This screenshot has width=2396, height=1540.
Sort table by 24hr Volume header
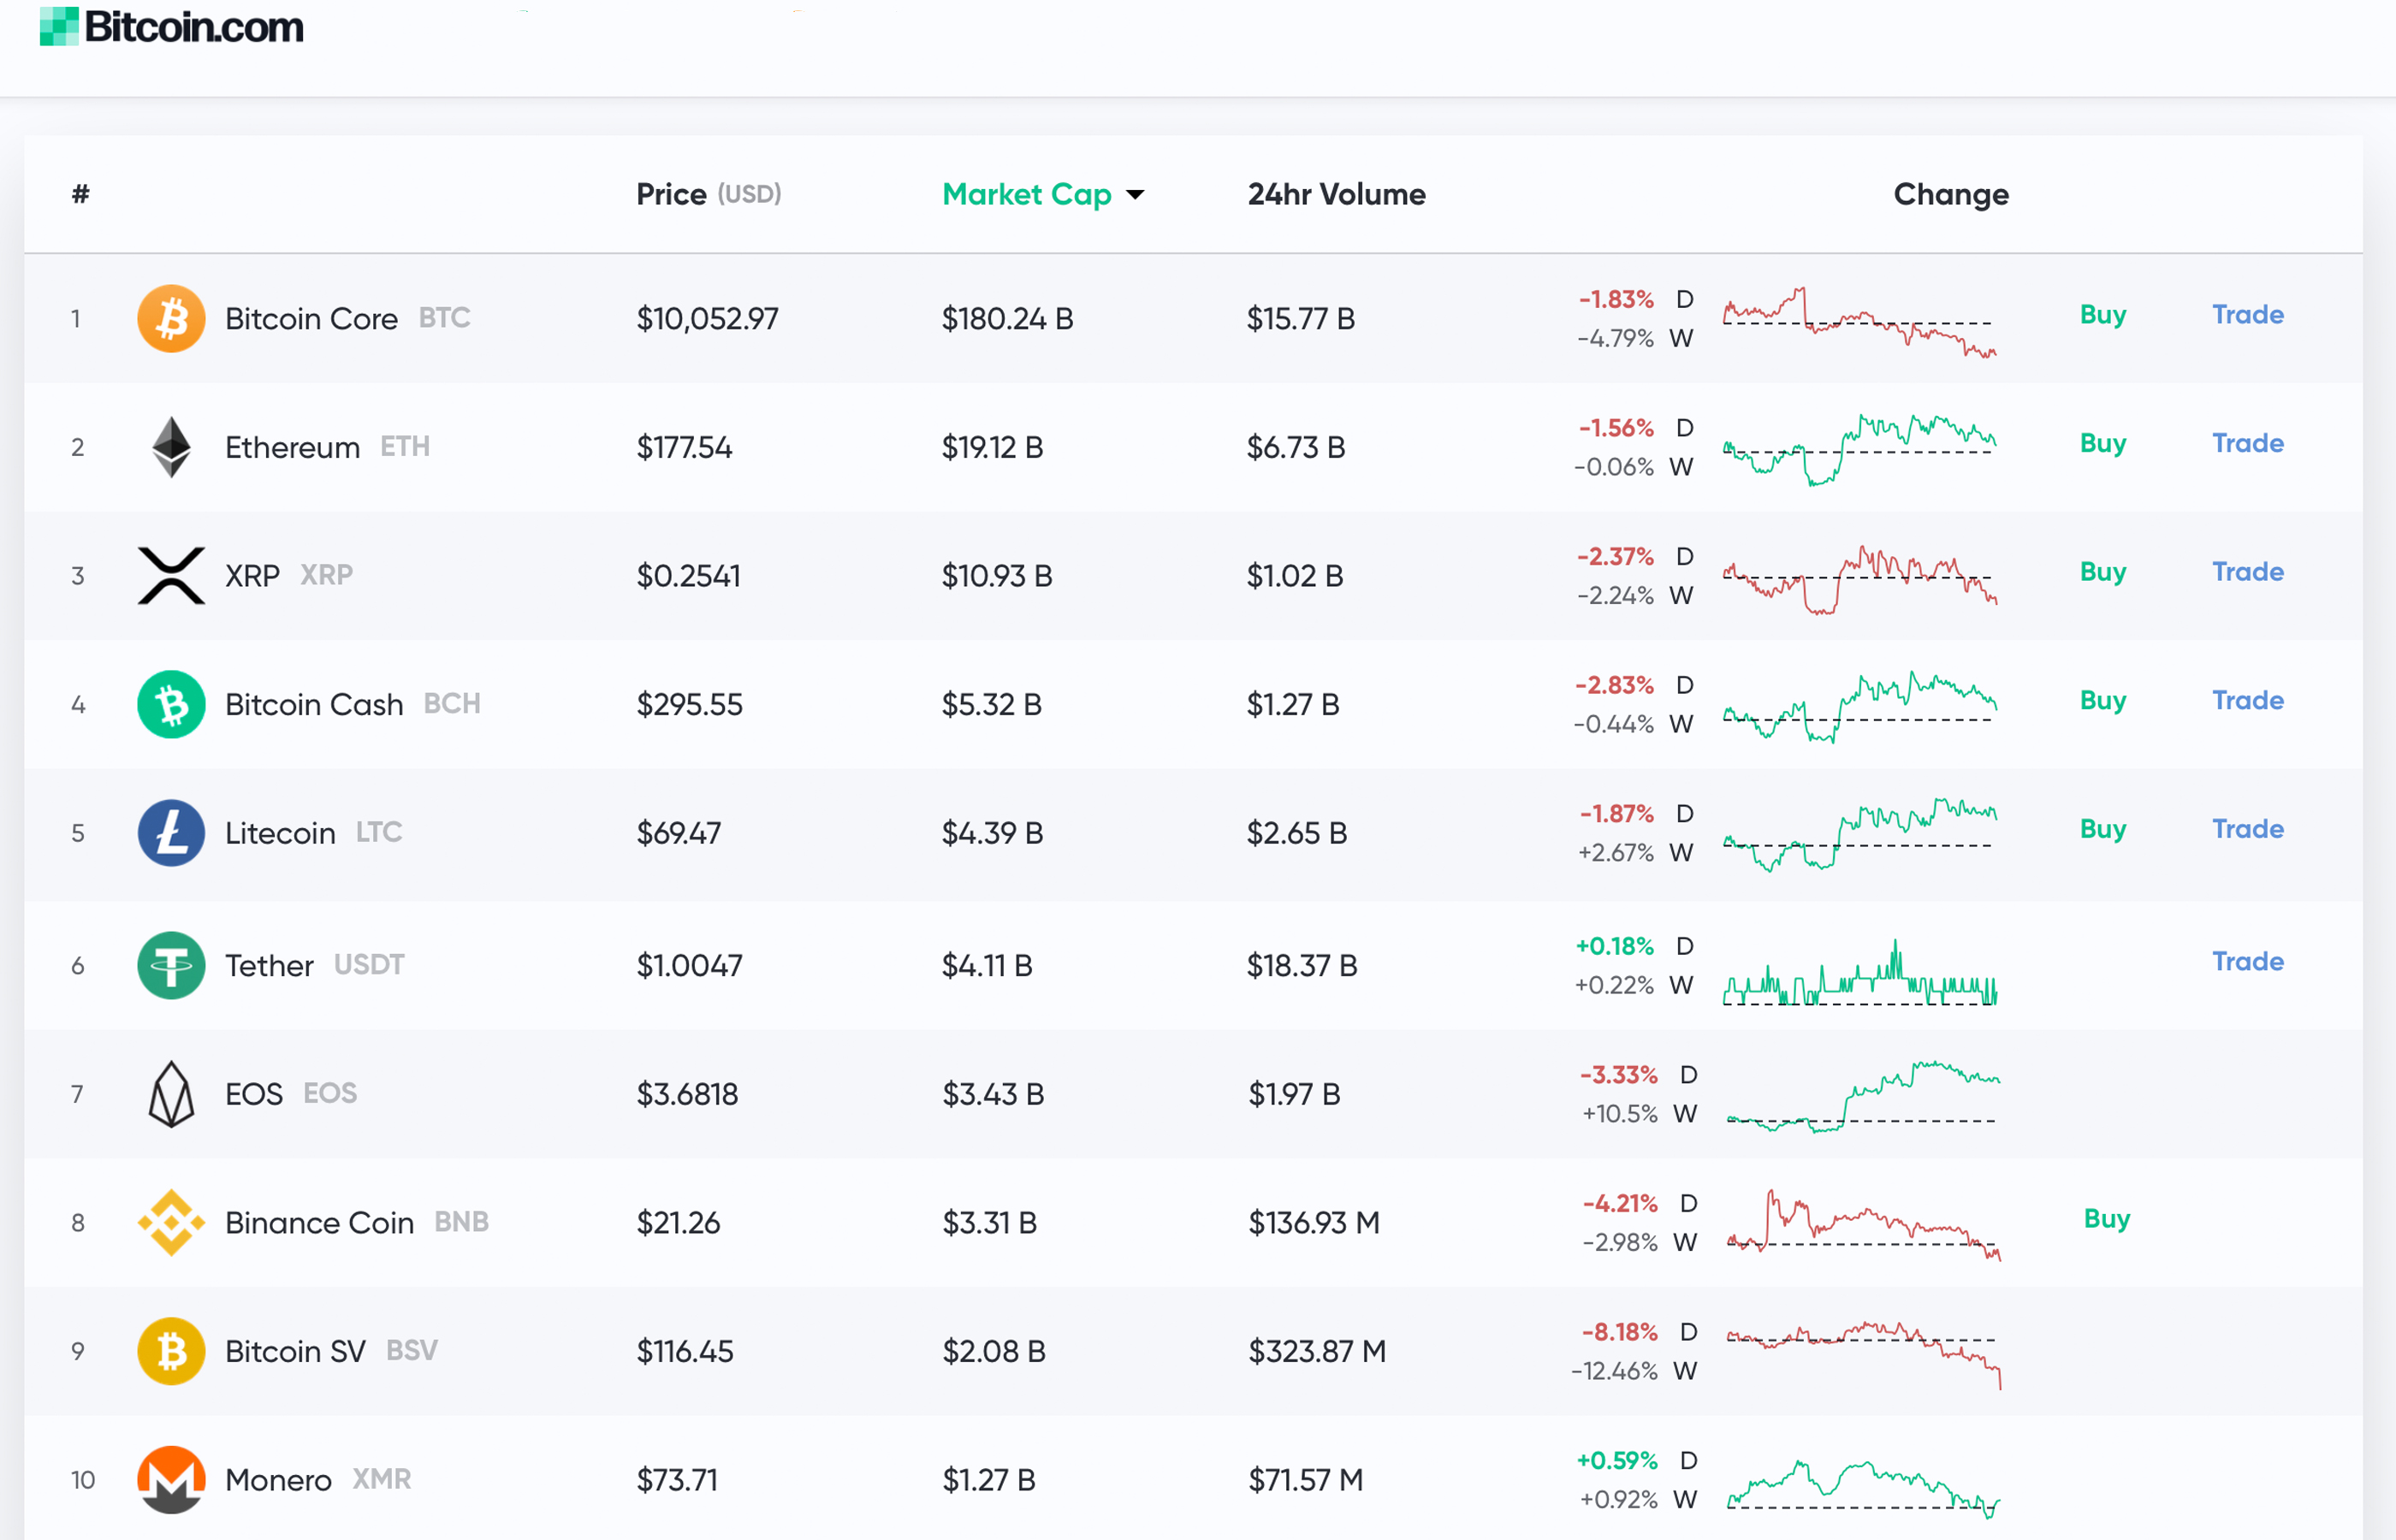coord(1337,194)
